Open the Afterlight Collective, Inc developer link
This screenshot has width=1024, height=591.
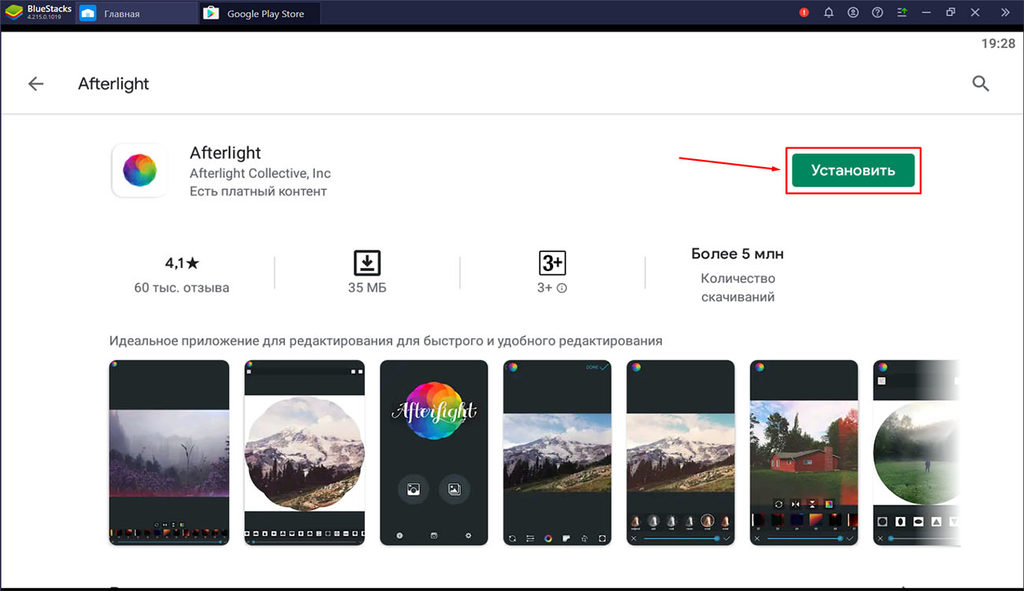[260, 173]
